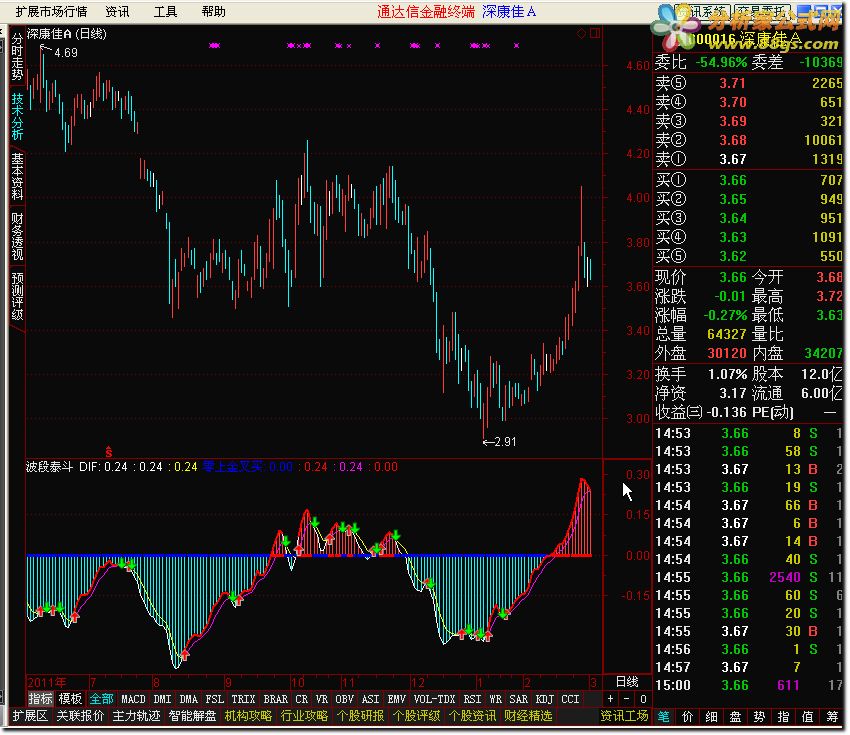This screenshot has height=735, width=850.
Task: Switch indicator to WR
Action: pos(495,699)
